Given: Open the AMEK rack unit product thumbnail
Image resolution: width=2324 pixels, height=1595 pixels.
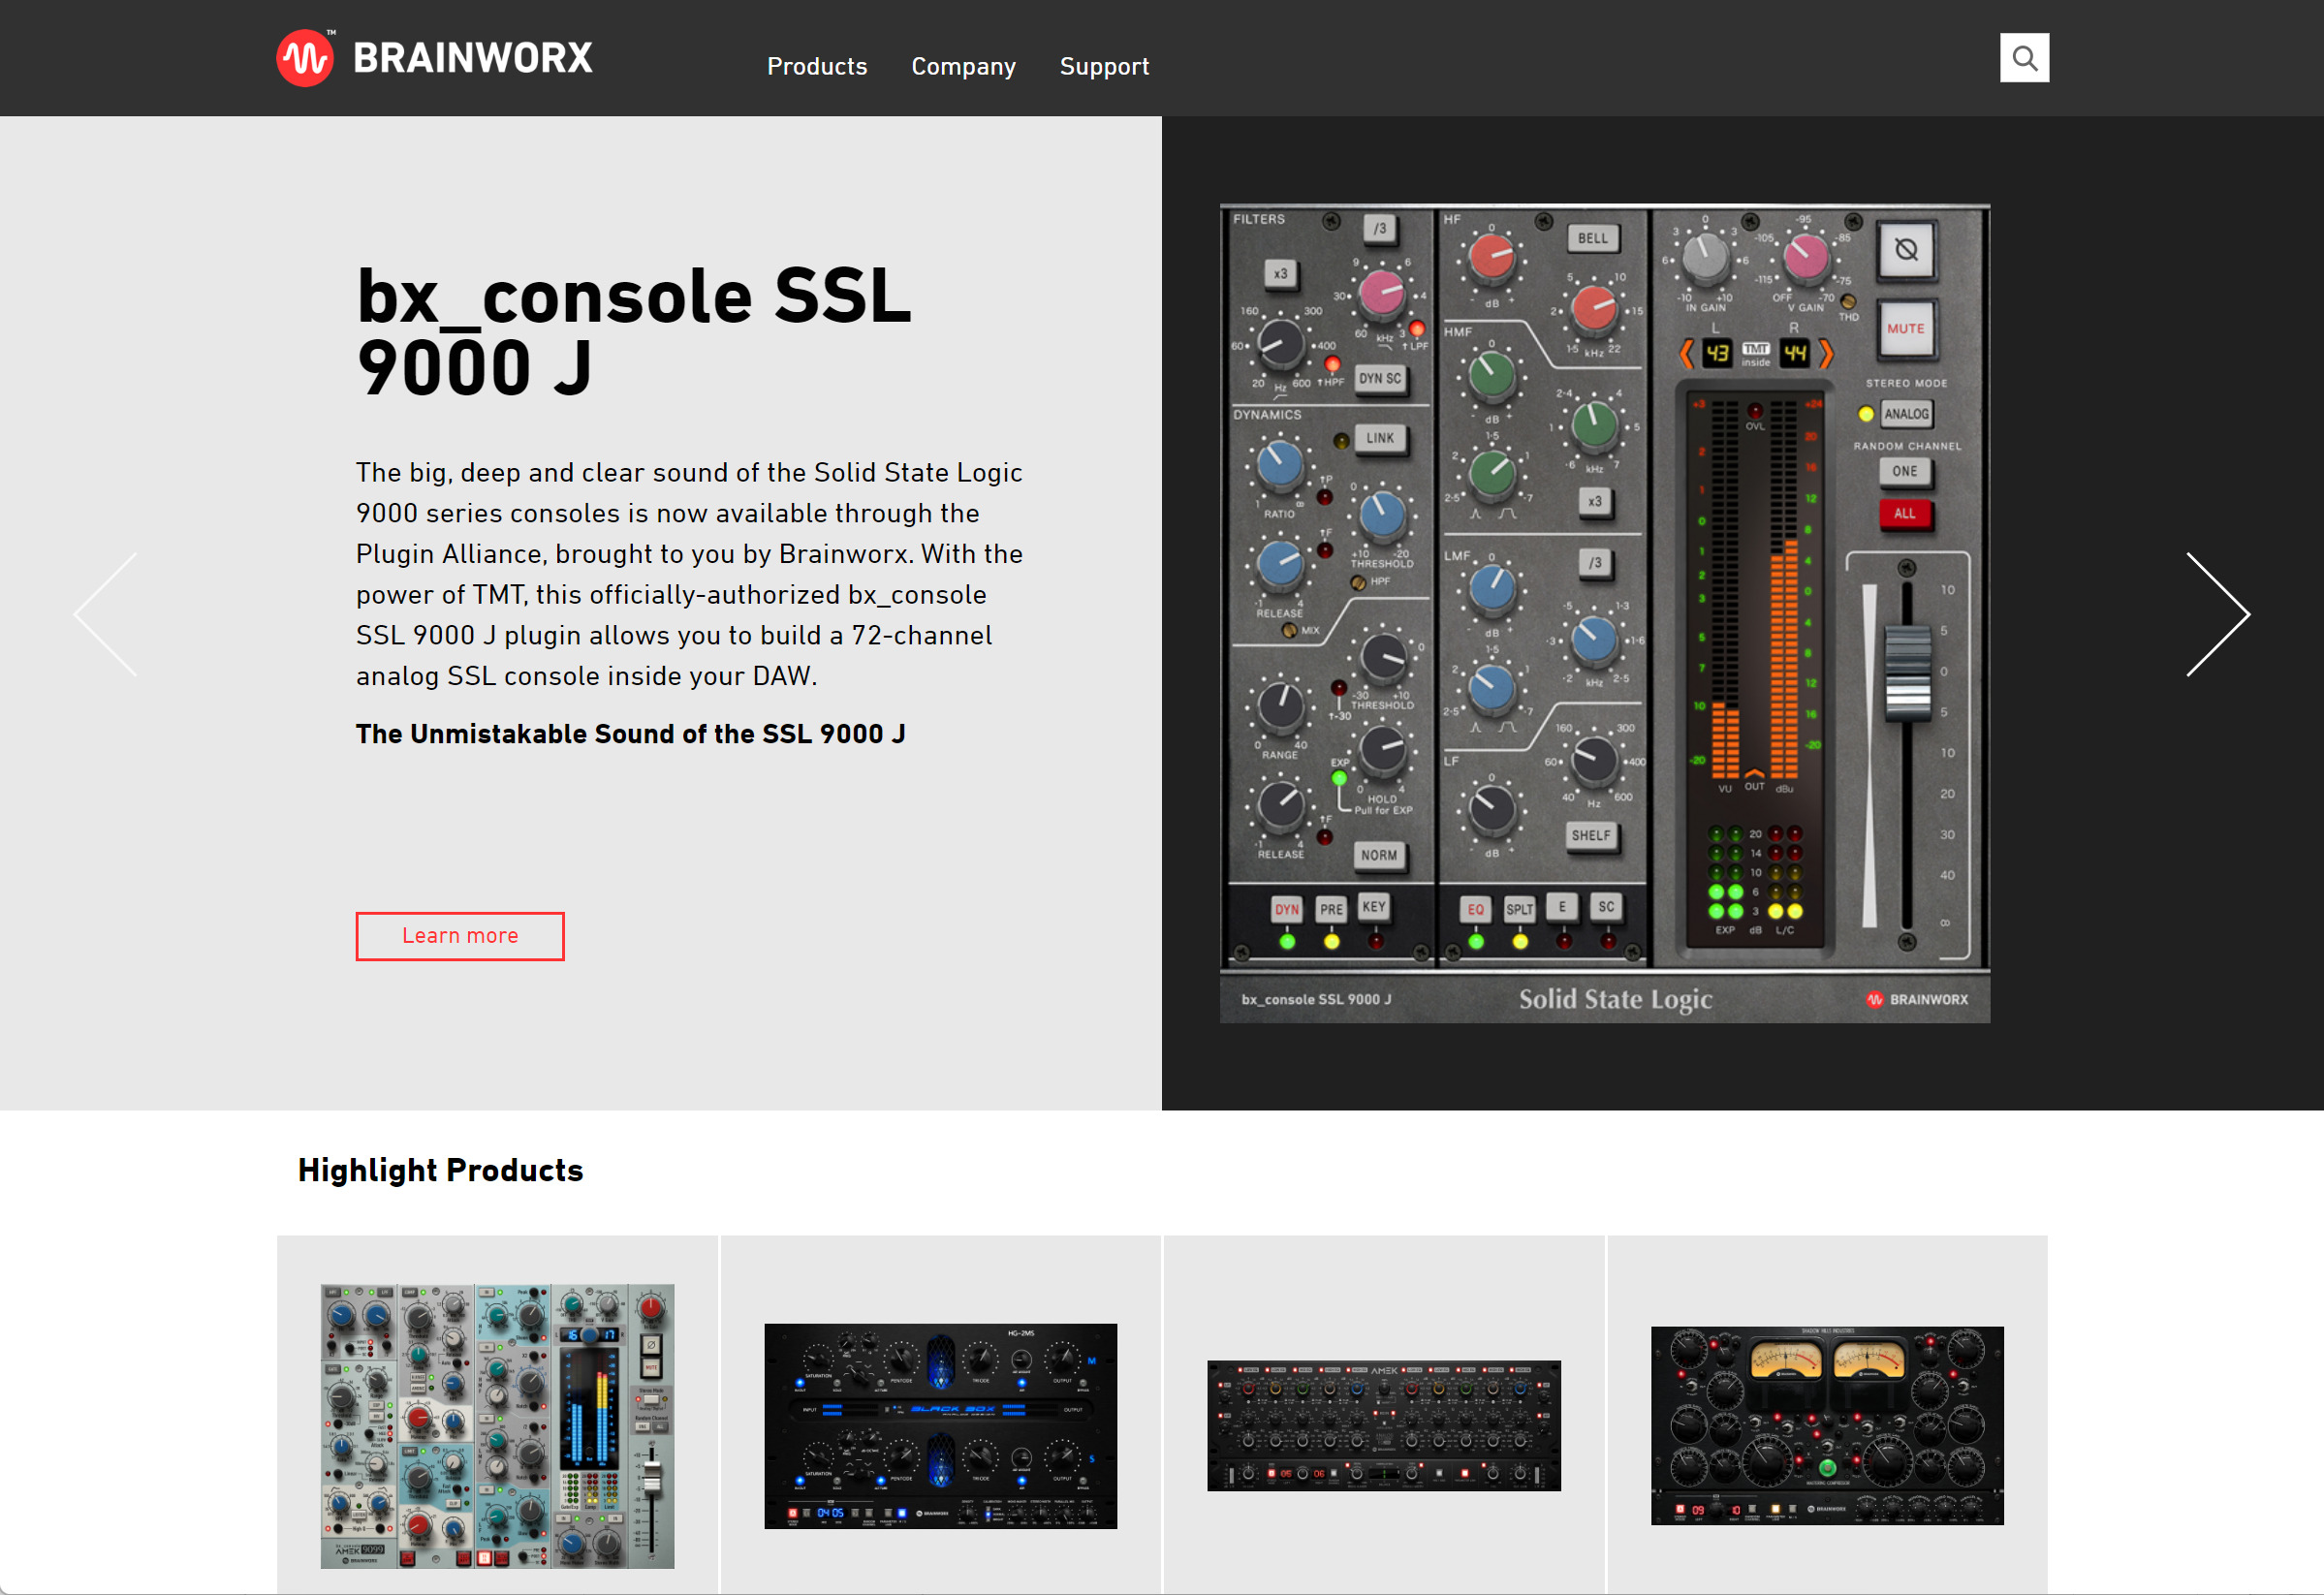Looking at the screenshot, I should [1383, 1426].
